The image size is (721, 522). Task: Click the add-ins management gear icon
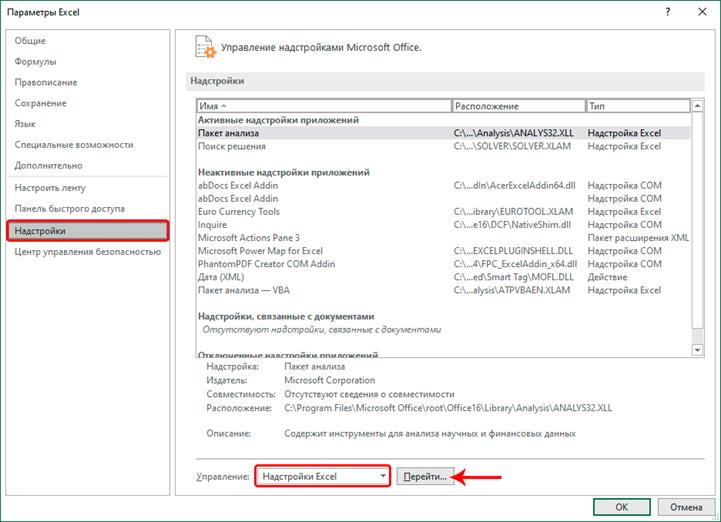pos(205,47)
